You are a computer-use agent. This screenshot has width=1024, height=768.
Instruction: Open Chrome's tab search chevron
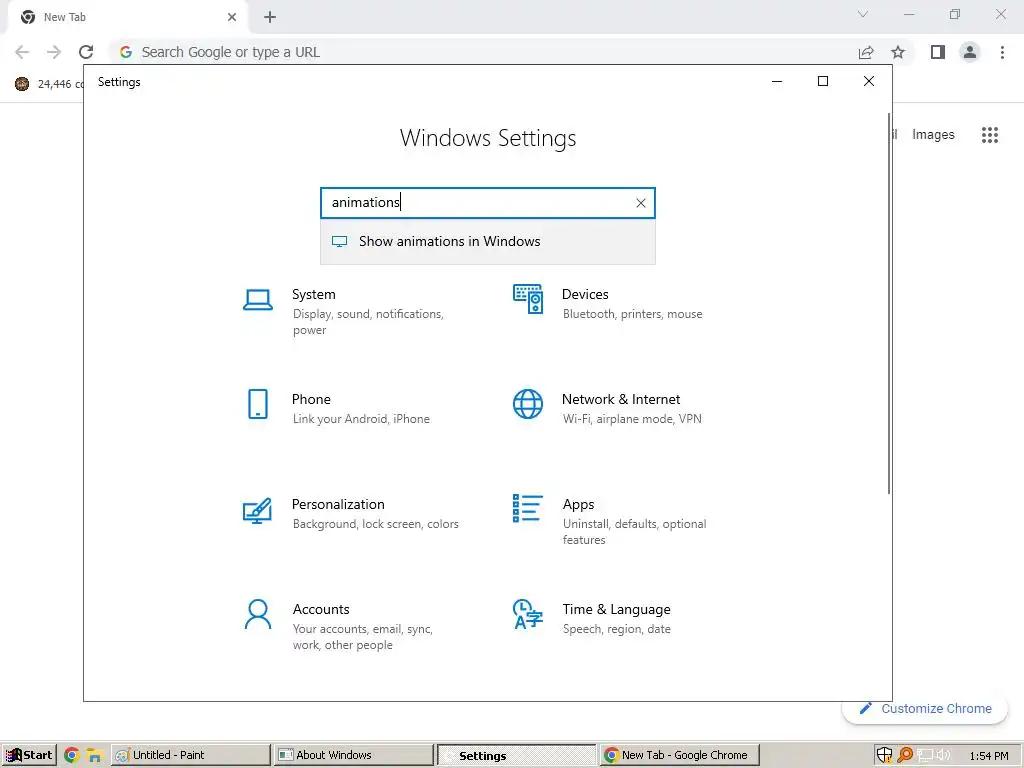[x=863, y=14]
